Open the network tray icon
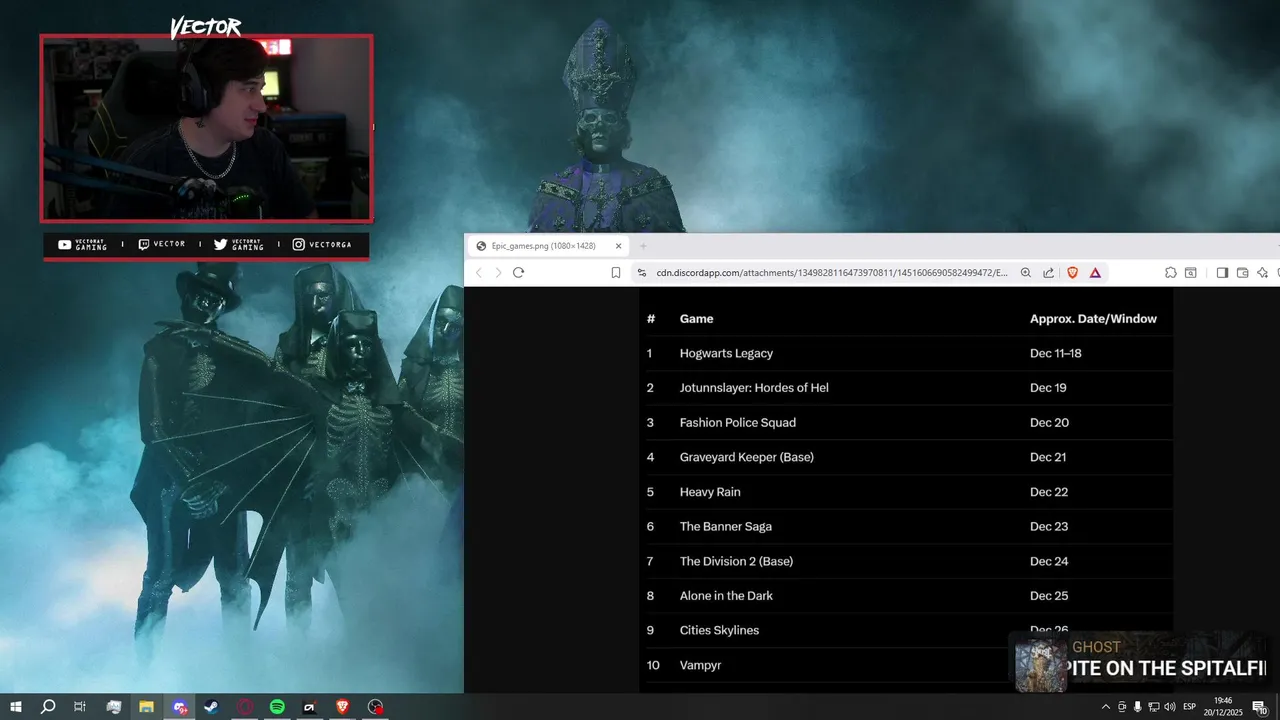 click(x=1153, y=707)
